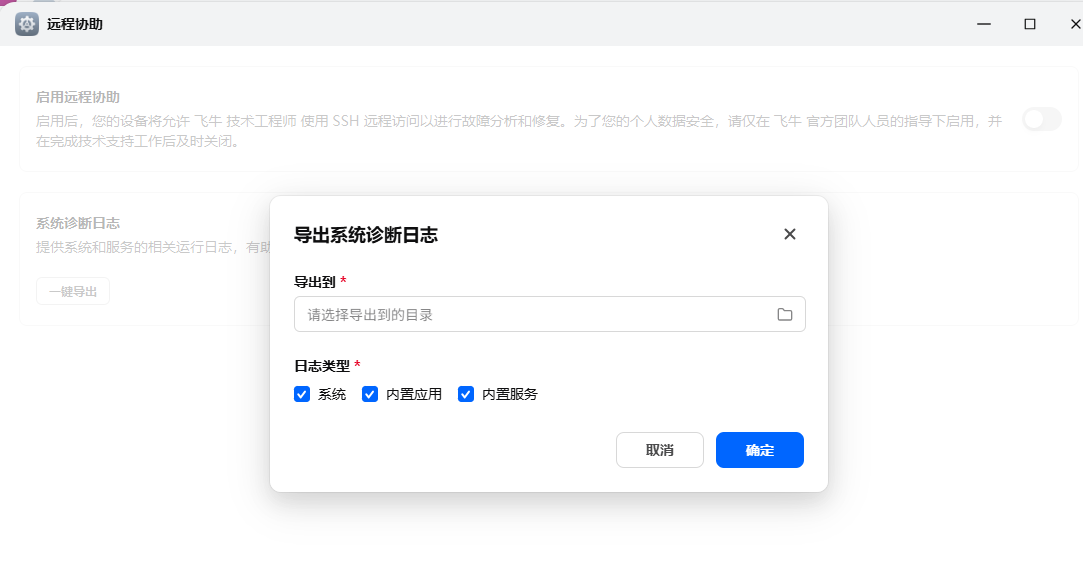Click the 日志类型 label
The image size is (1083, 588).
point(322,366)
